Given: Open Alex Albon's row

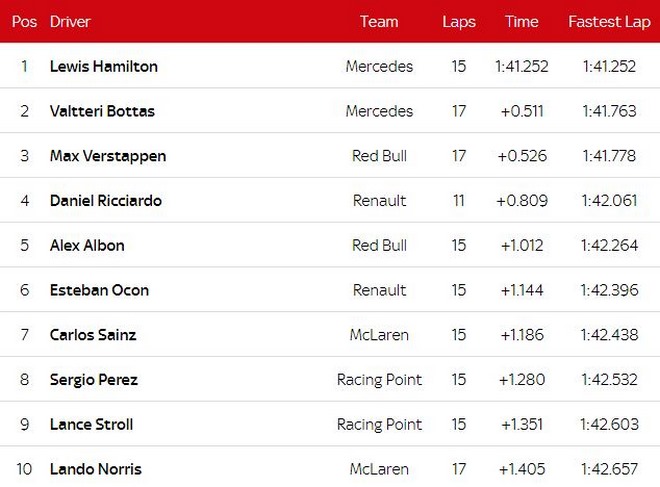Looking at the screenshot, I should pos(330,245).
